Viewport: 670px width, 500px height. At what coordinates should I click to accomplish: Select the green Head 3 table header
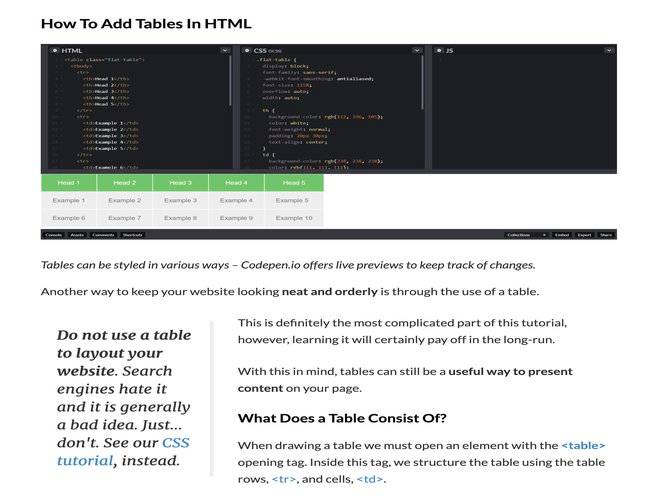[x=180, y=182]
